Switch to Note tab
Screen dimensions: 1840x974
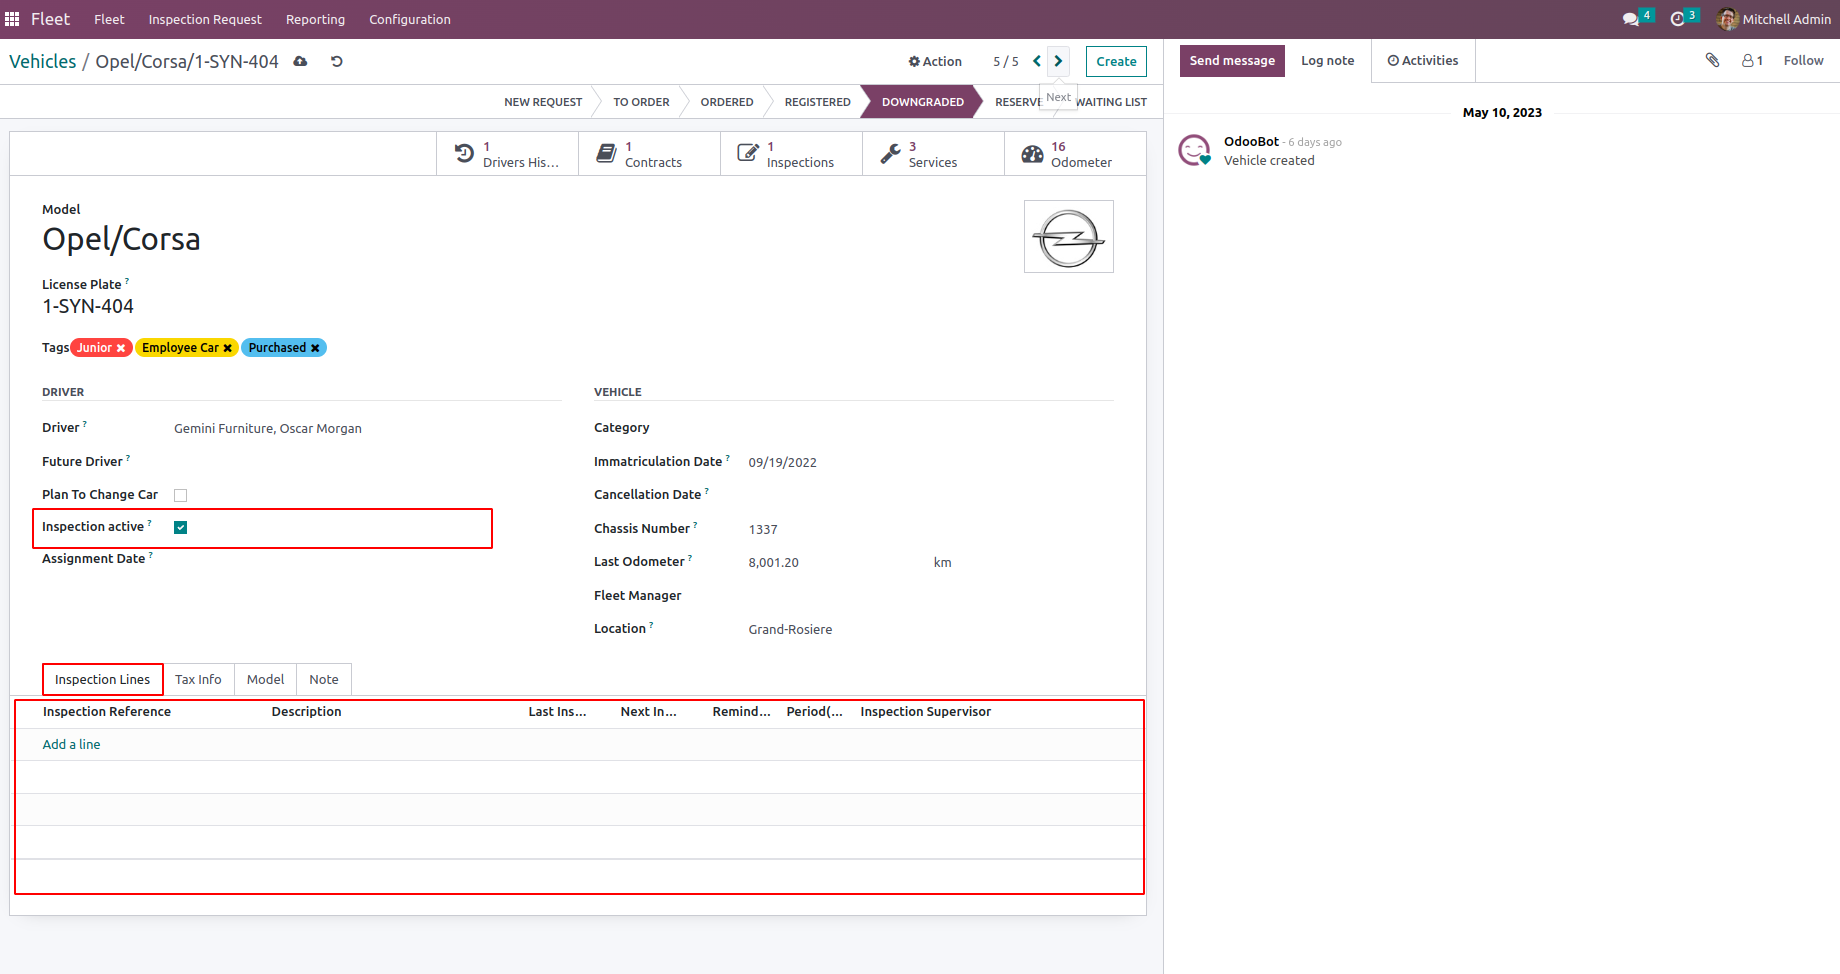[x=324, y=679]
